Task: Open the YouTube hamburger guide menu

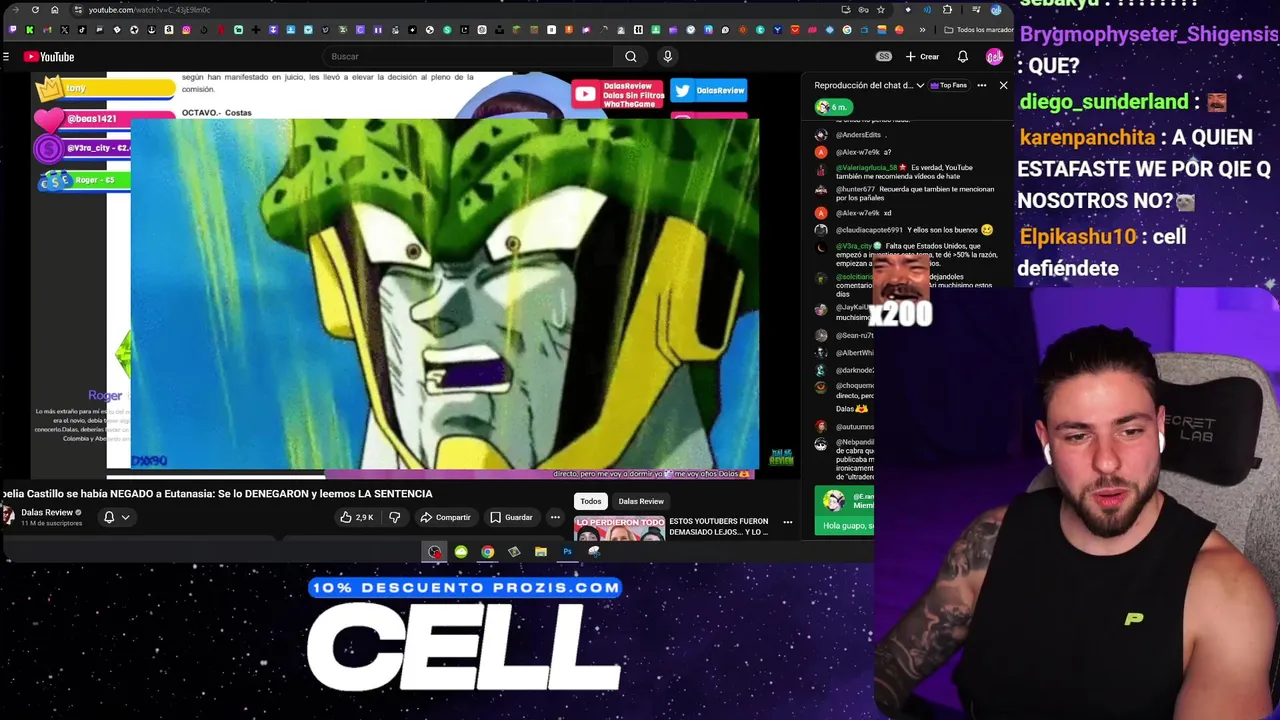Action: point(6,57)
